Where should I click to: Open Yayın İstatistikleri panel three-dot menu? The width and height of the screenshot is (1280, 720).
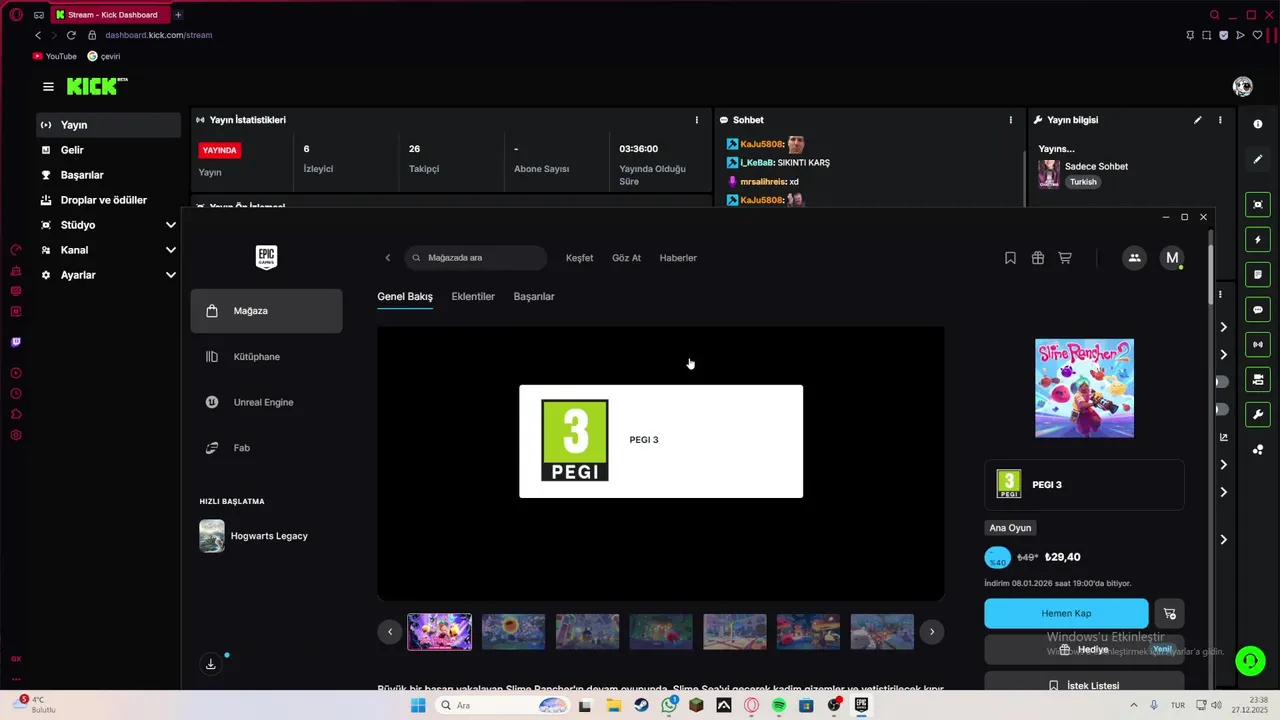[x=697, y=120]
